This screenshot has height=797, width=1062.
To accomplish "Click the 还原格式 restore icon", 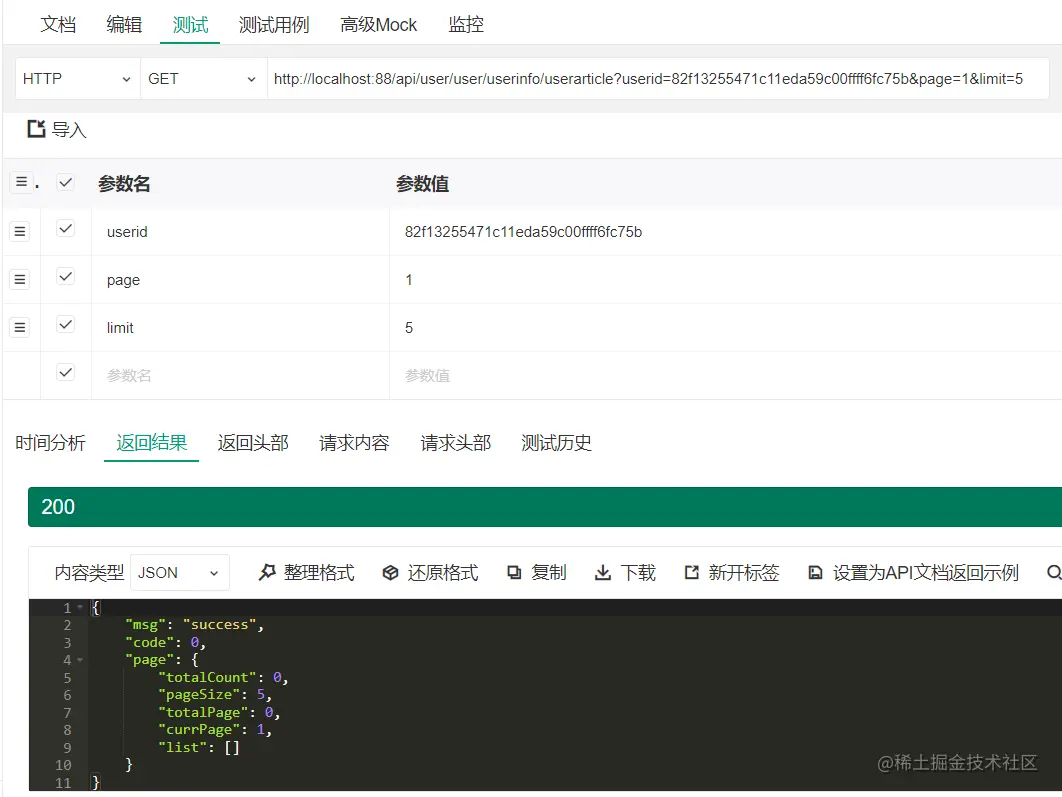I will [x=390, y=573].
